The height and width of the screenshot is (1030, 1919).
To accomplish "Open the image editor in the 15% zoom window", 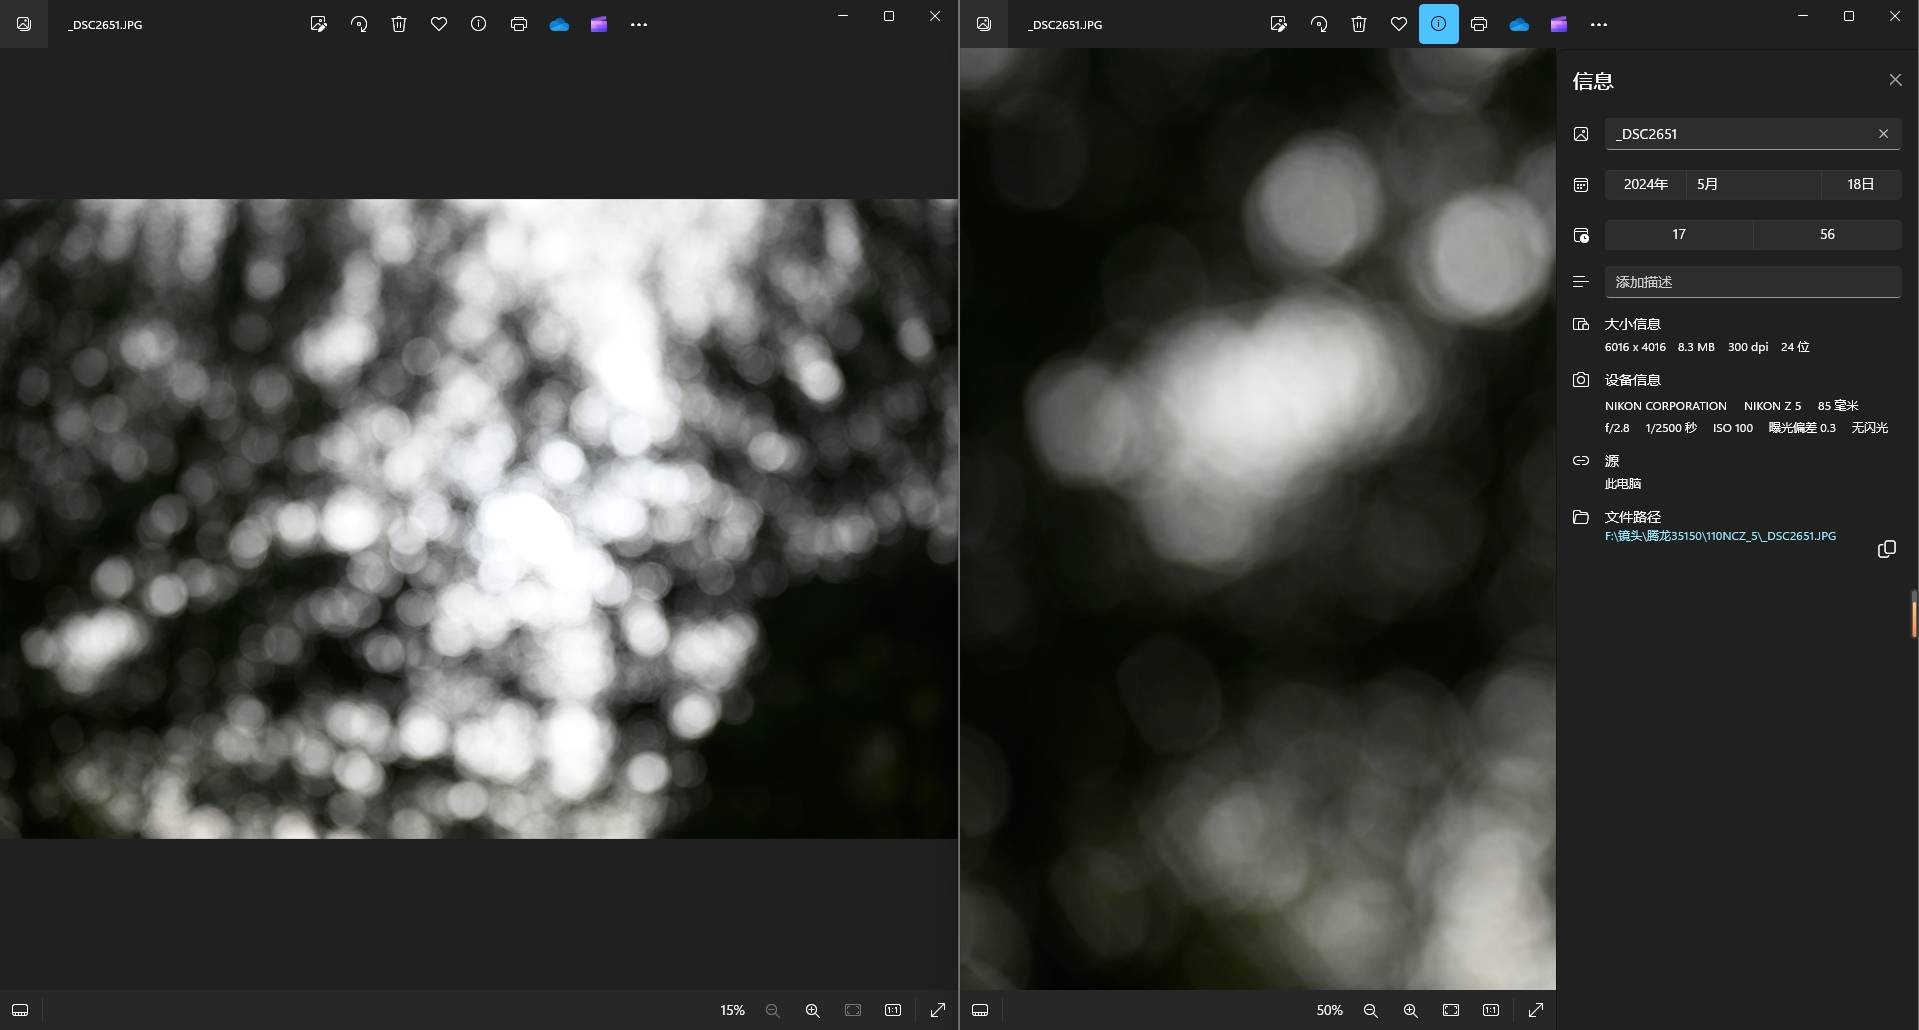I will tap(318, 24).
